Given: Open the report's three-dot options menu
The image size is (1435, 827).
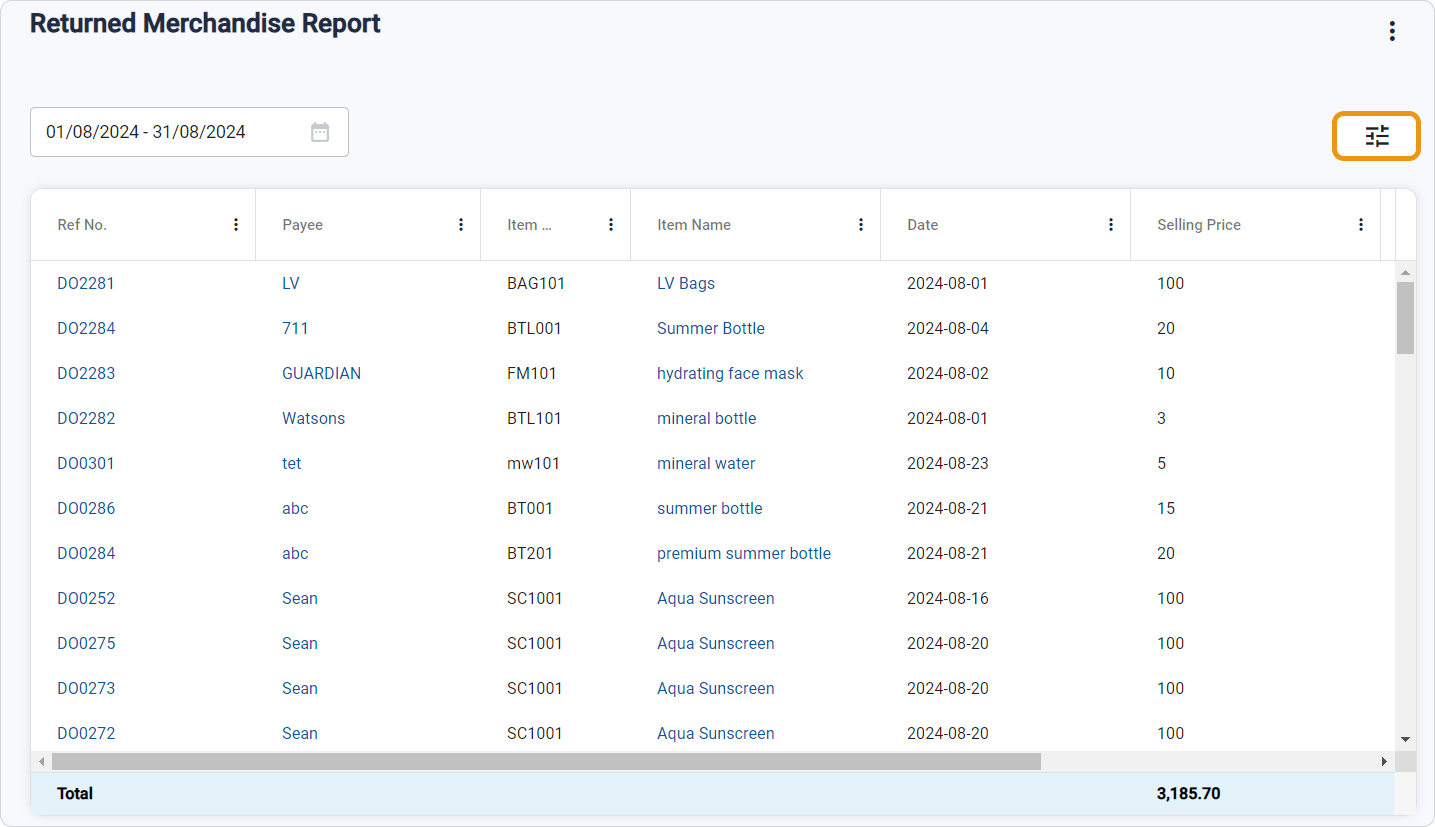Looking at the screenshot, I should tap(1392, 31).
